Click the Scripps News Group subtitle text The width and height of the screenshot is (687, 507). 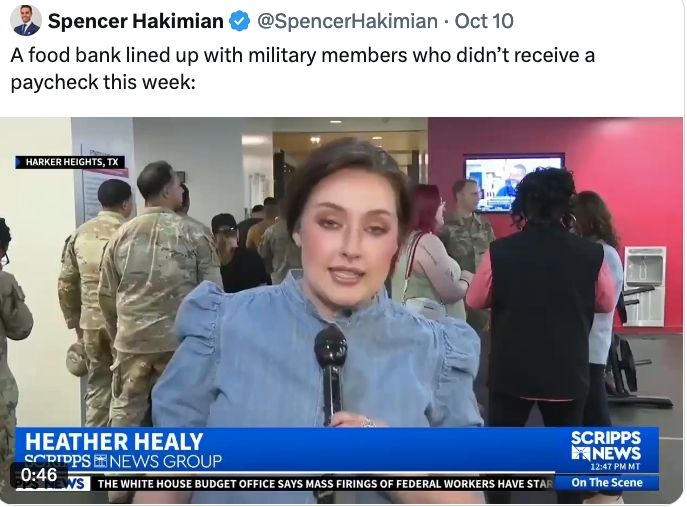123,461
